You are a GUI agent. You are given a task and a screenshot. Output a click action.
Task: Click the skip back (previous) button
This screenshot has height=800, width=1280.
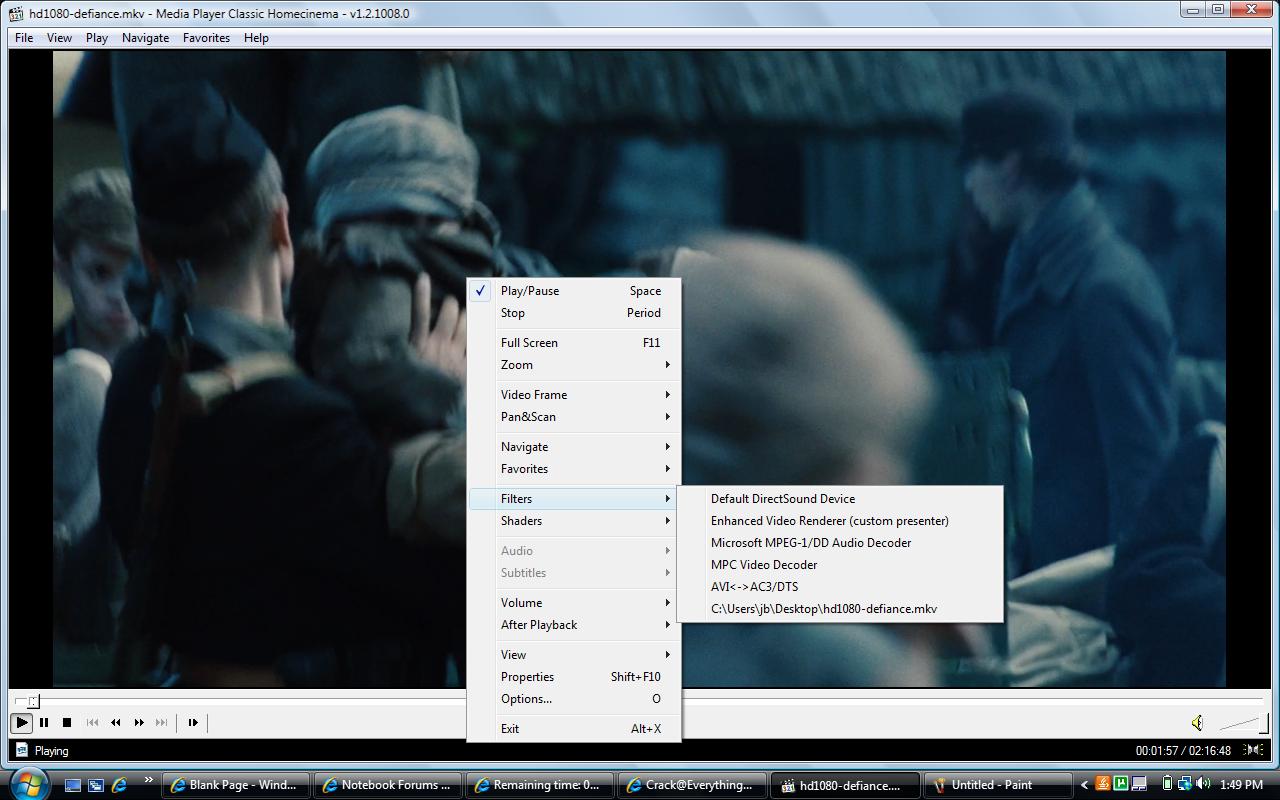(x=93, y=722)
